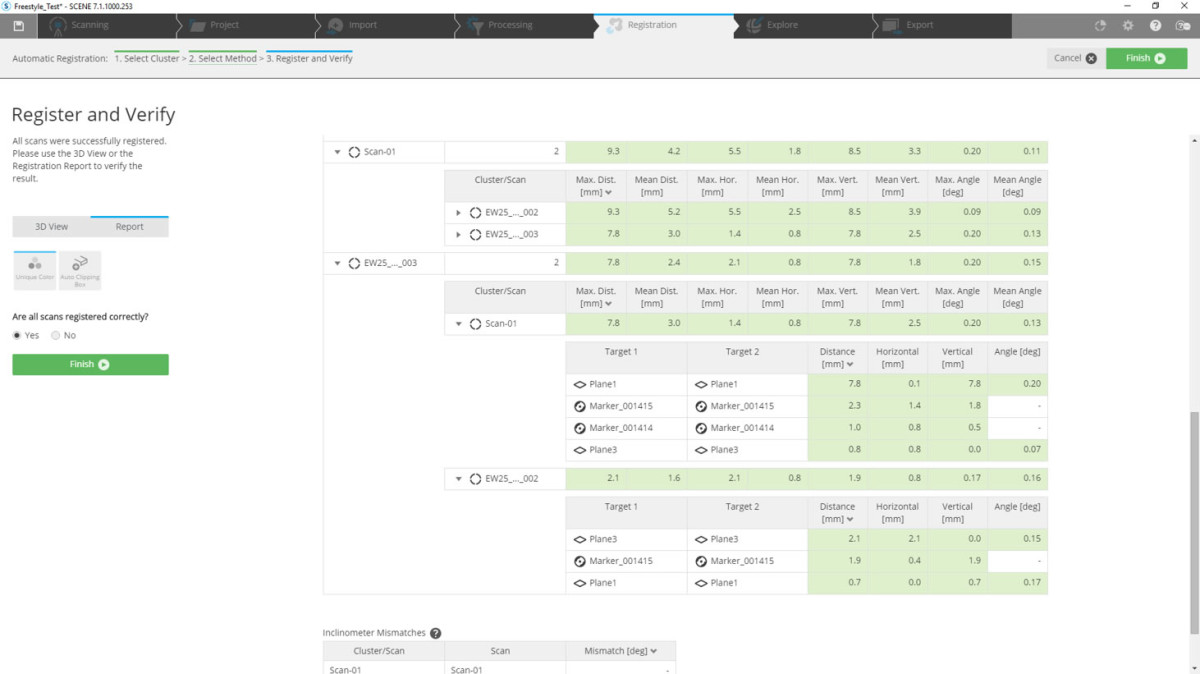
Task: Click the Inclinometer Mismatches help icon
Action: (436, 633)
